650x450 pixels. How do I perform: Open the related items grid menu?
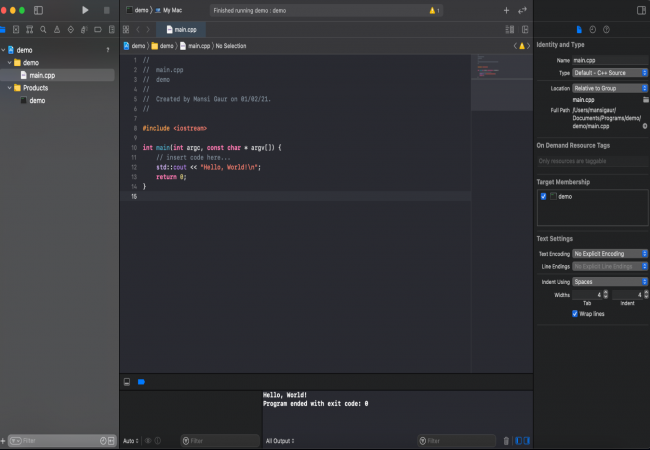pos(126,29)
